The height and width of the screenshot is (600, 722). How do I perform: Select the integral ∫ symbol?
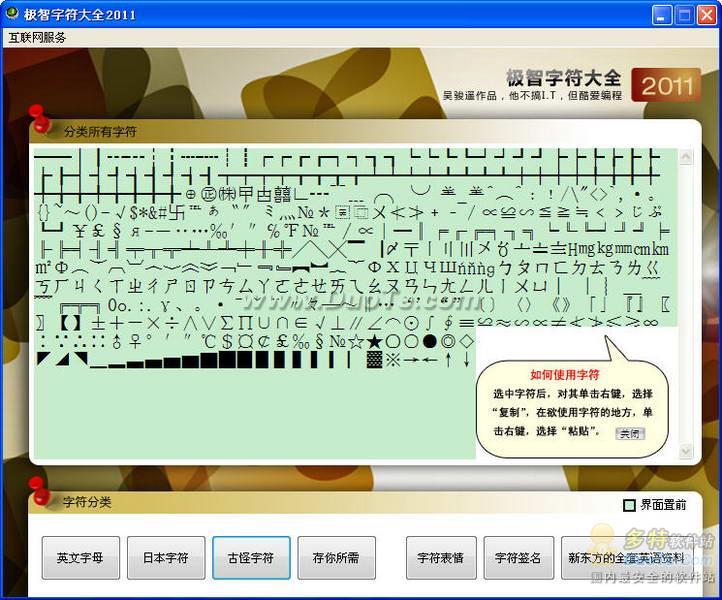pyautogui.click(x=430, y=323)
